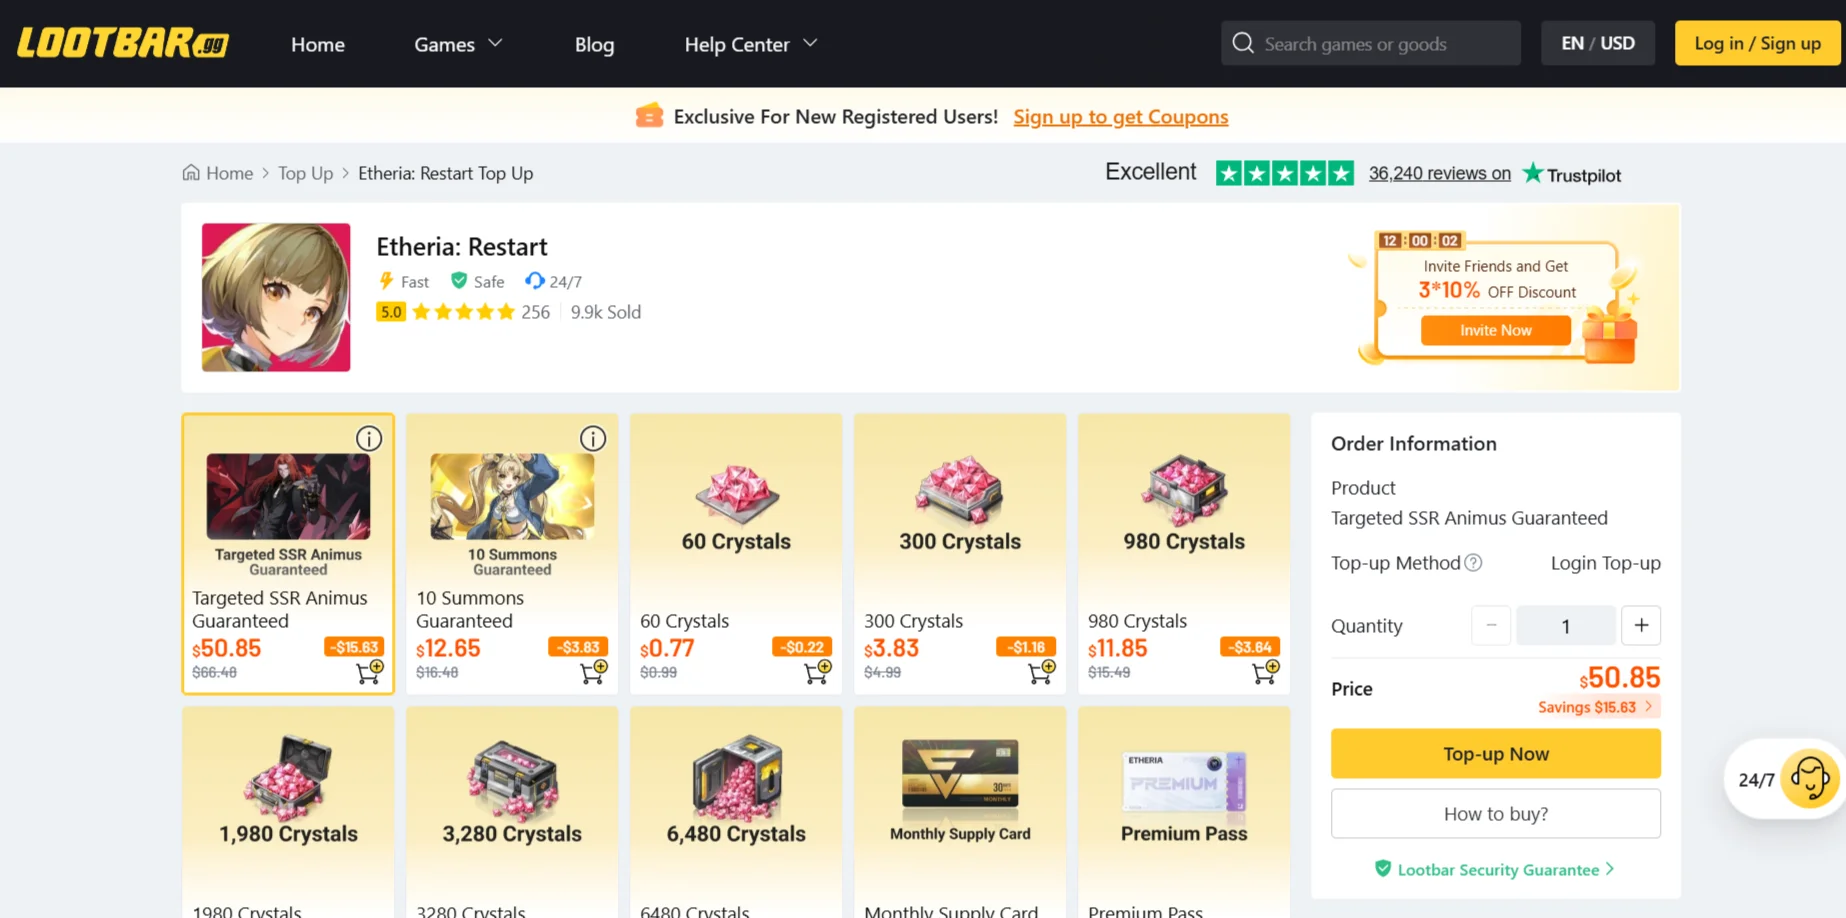Click info icon on Targeted SSR Animus card
The height and width of the screenshot is (918, 1846).
click(369, 439)
